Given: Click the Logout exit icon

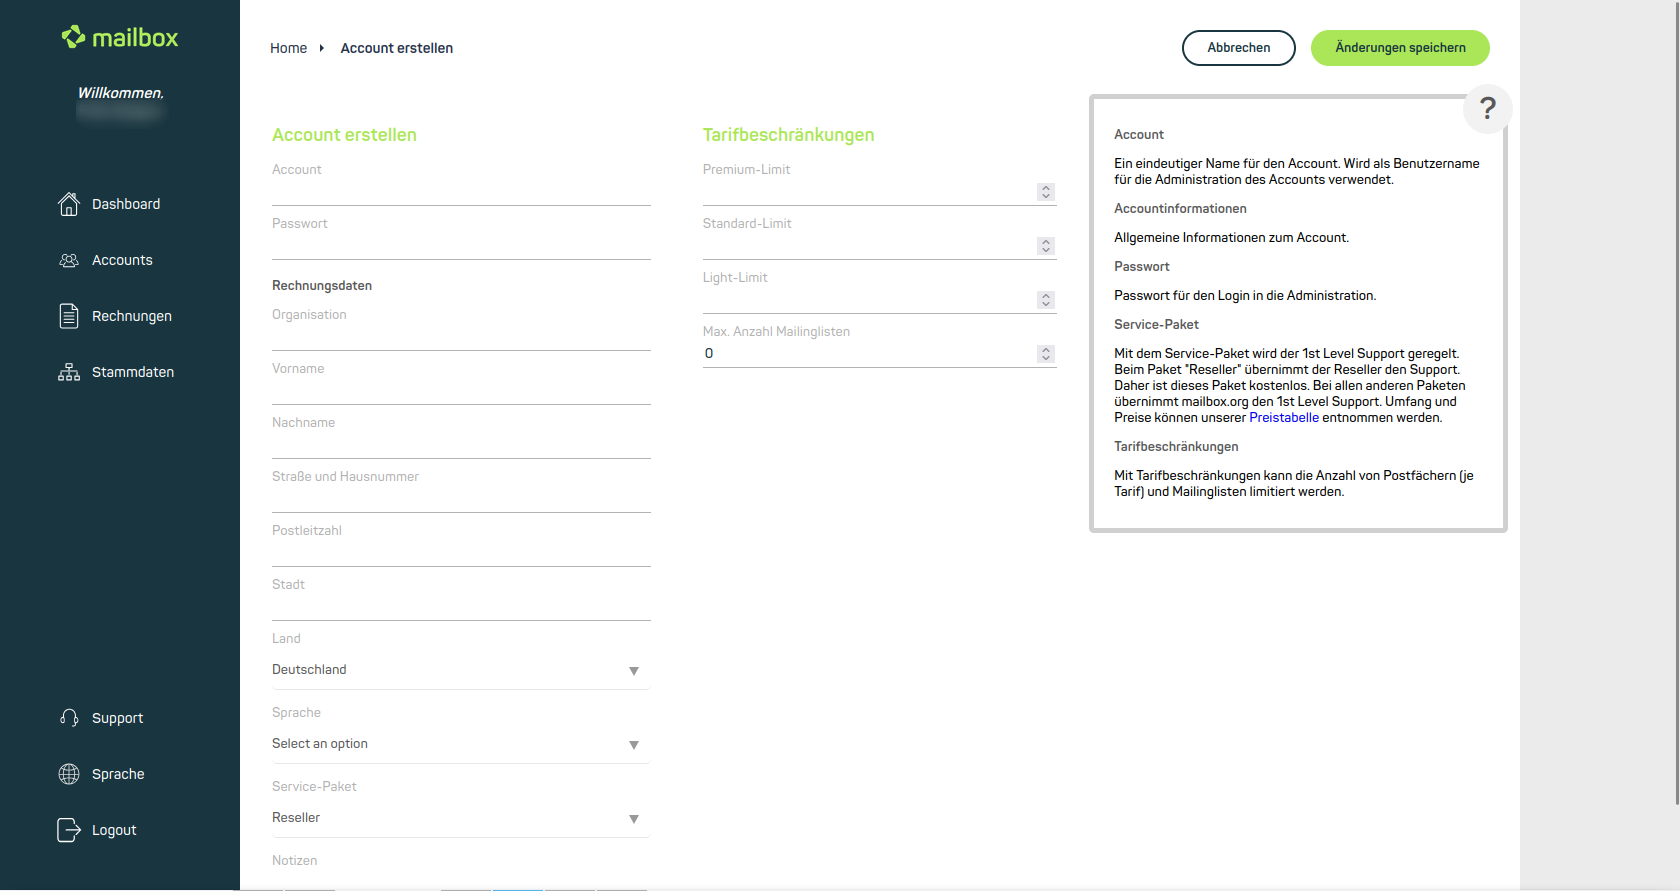Looking at the screenshot, I should coord(69,830).
